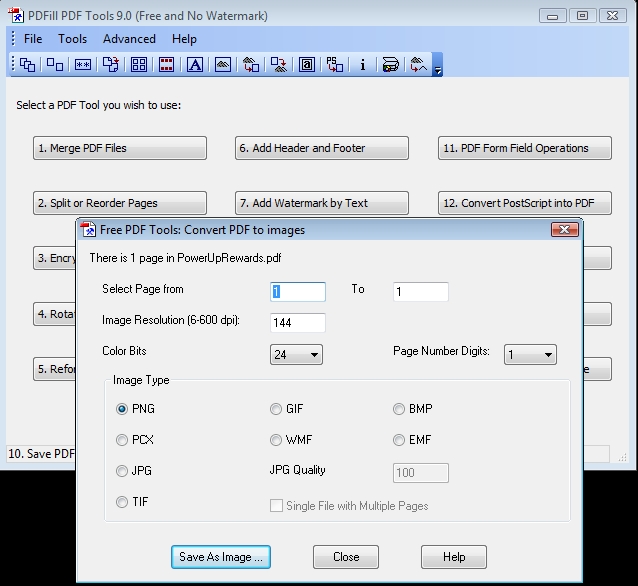The image size is (638, 586).
Task: Click the Text Watermark 'A' toolbar icon
Action: click(195, 65)
